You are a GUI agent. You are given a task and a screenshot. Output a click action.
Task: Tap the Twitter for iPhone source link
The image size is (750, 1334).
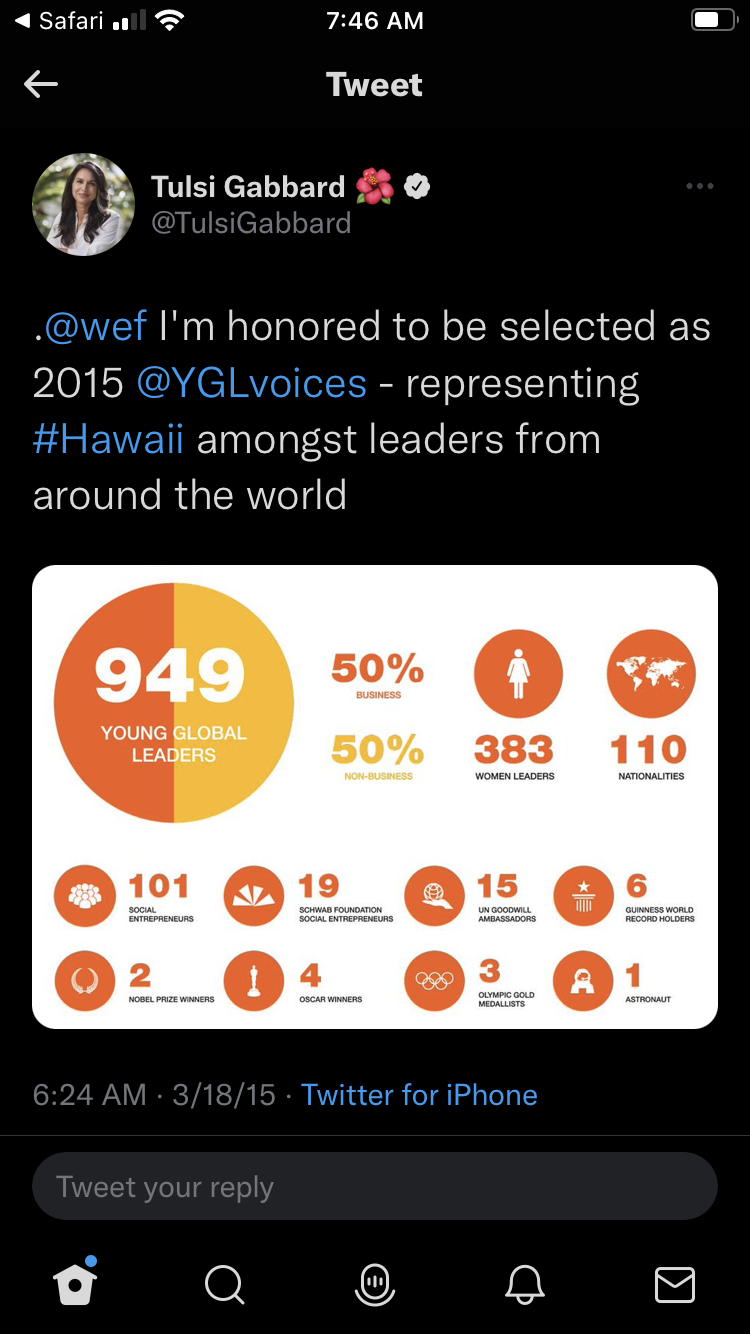tap(419, 1095)
